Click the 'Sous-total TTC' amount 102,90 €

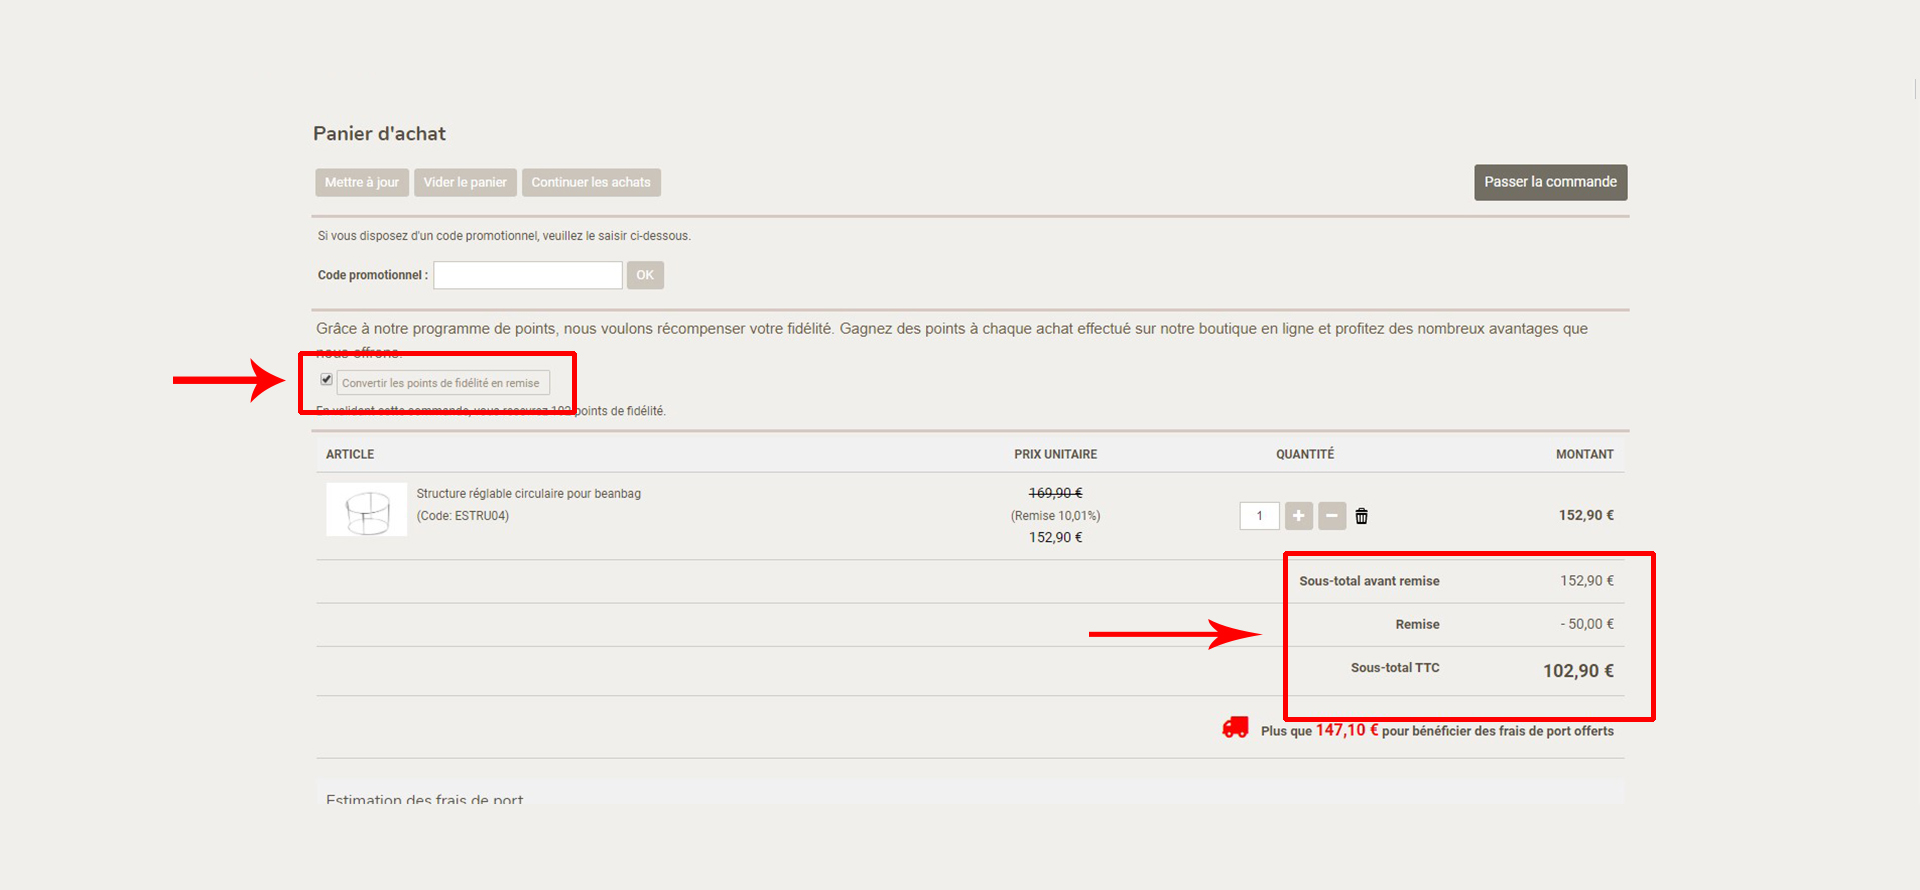(x=1577, y=671)
